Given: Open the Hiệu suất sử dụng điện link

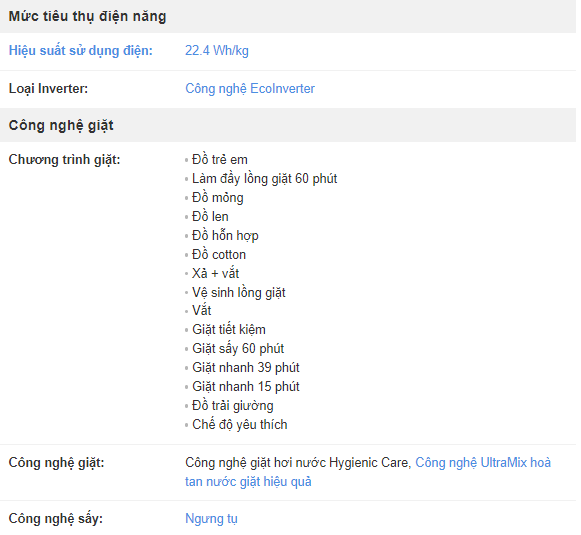Looking at the screenshot, I should (x=81, y=50).
